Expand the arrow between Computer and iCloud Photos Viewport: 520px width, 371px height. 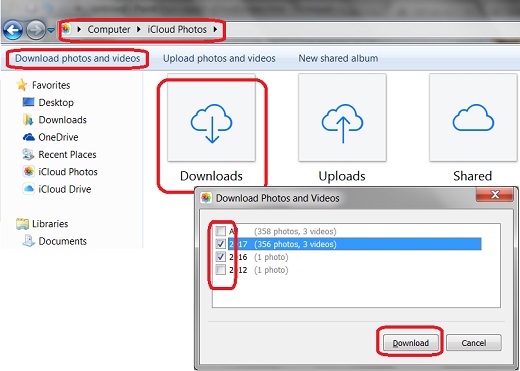pyautogui.click(x=139, y=29)
